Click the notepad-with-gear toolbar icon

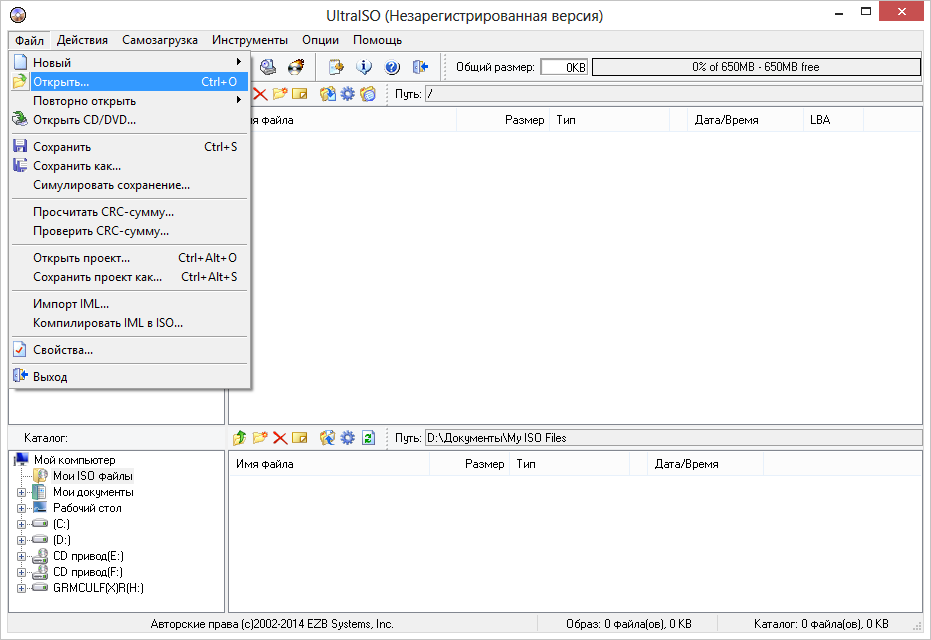tap(336, 67)
